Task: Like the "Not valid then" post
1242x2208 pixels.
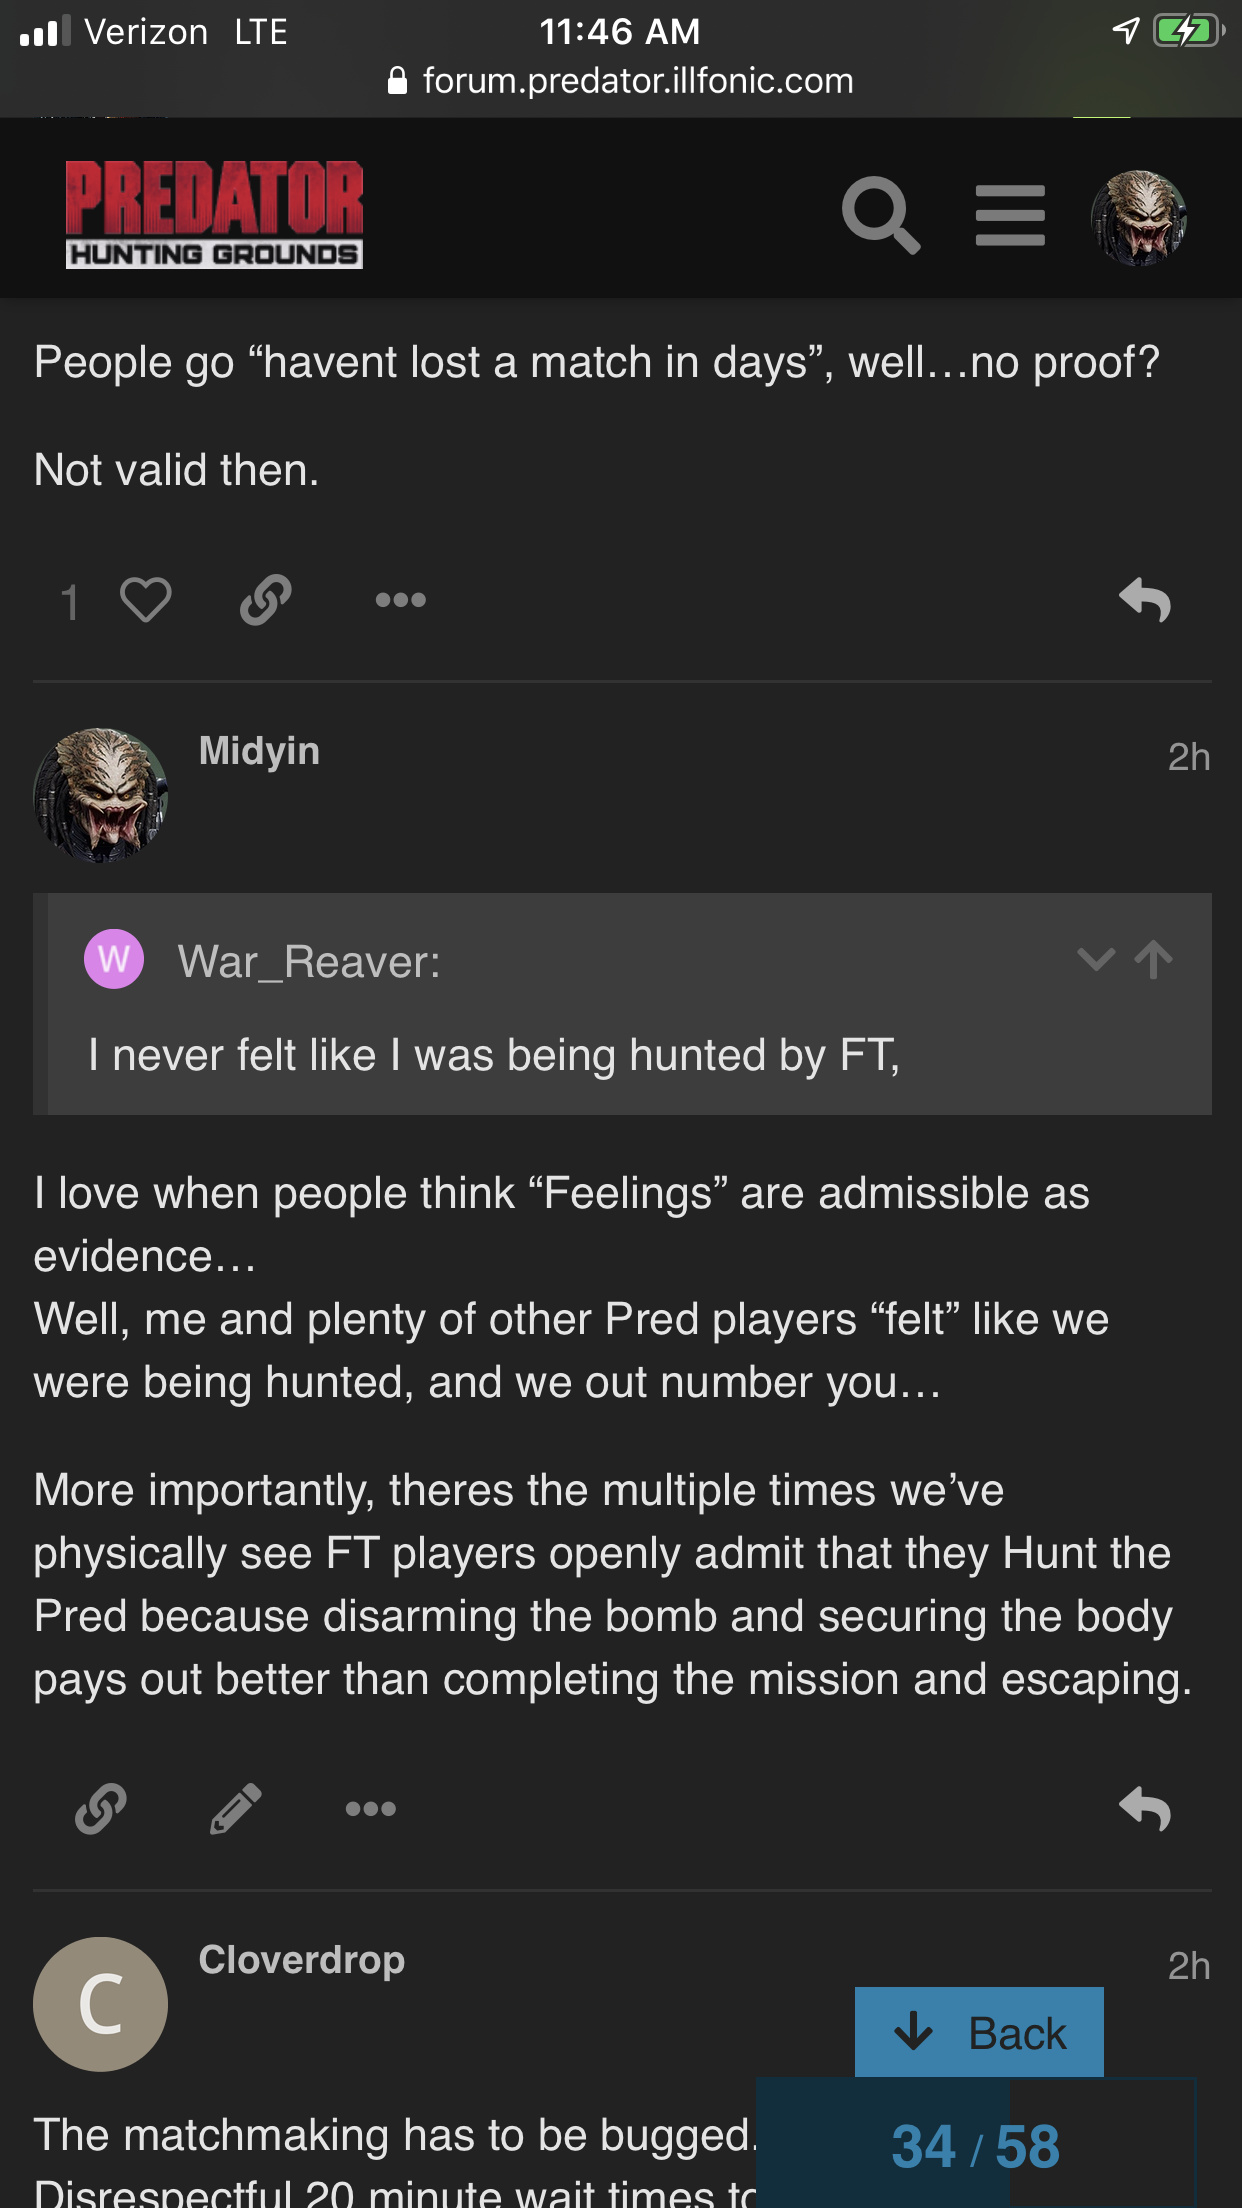Action: (146, 601)
